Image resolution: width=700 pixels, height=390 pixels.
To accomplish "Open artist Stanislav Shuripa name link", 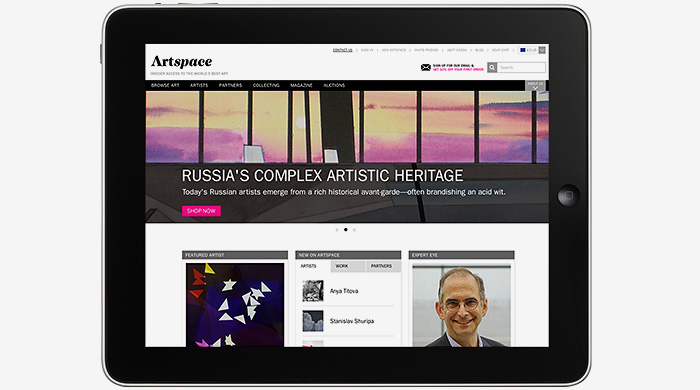I will coord(352,321).
